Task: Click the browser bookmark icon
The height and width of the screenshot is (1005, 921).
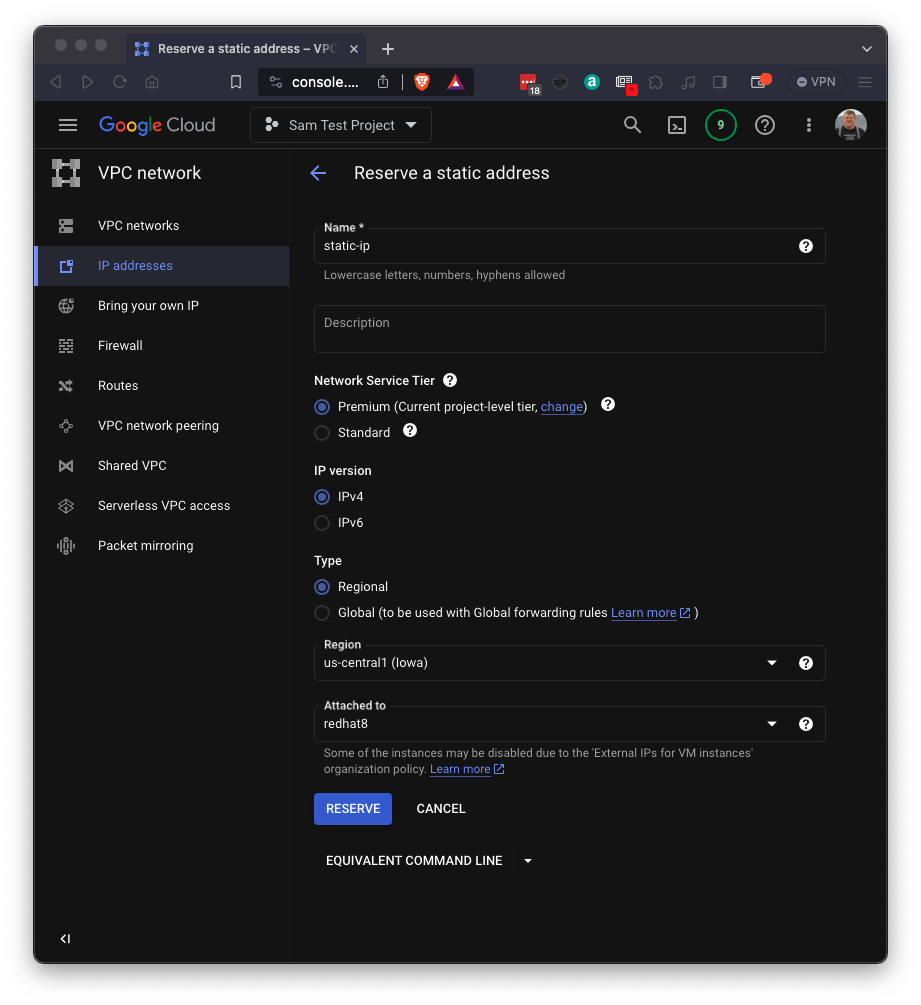Action: point(236,82)
